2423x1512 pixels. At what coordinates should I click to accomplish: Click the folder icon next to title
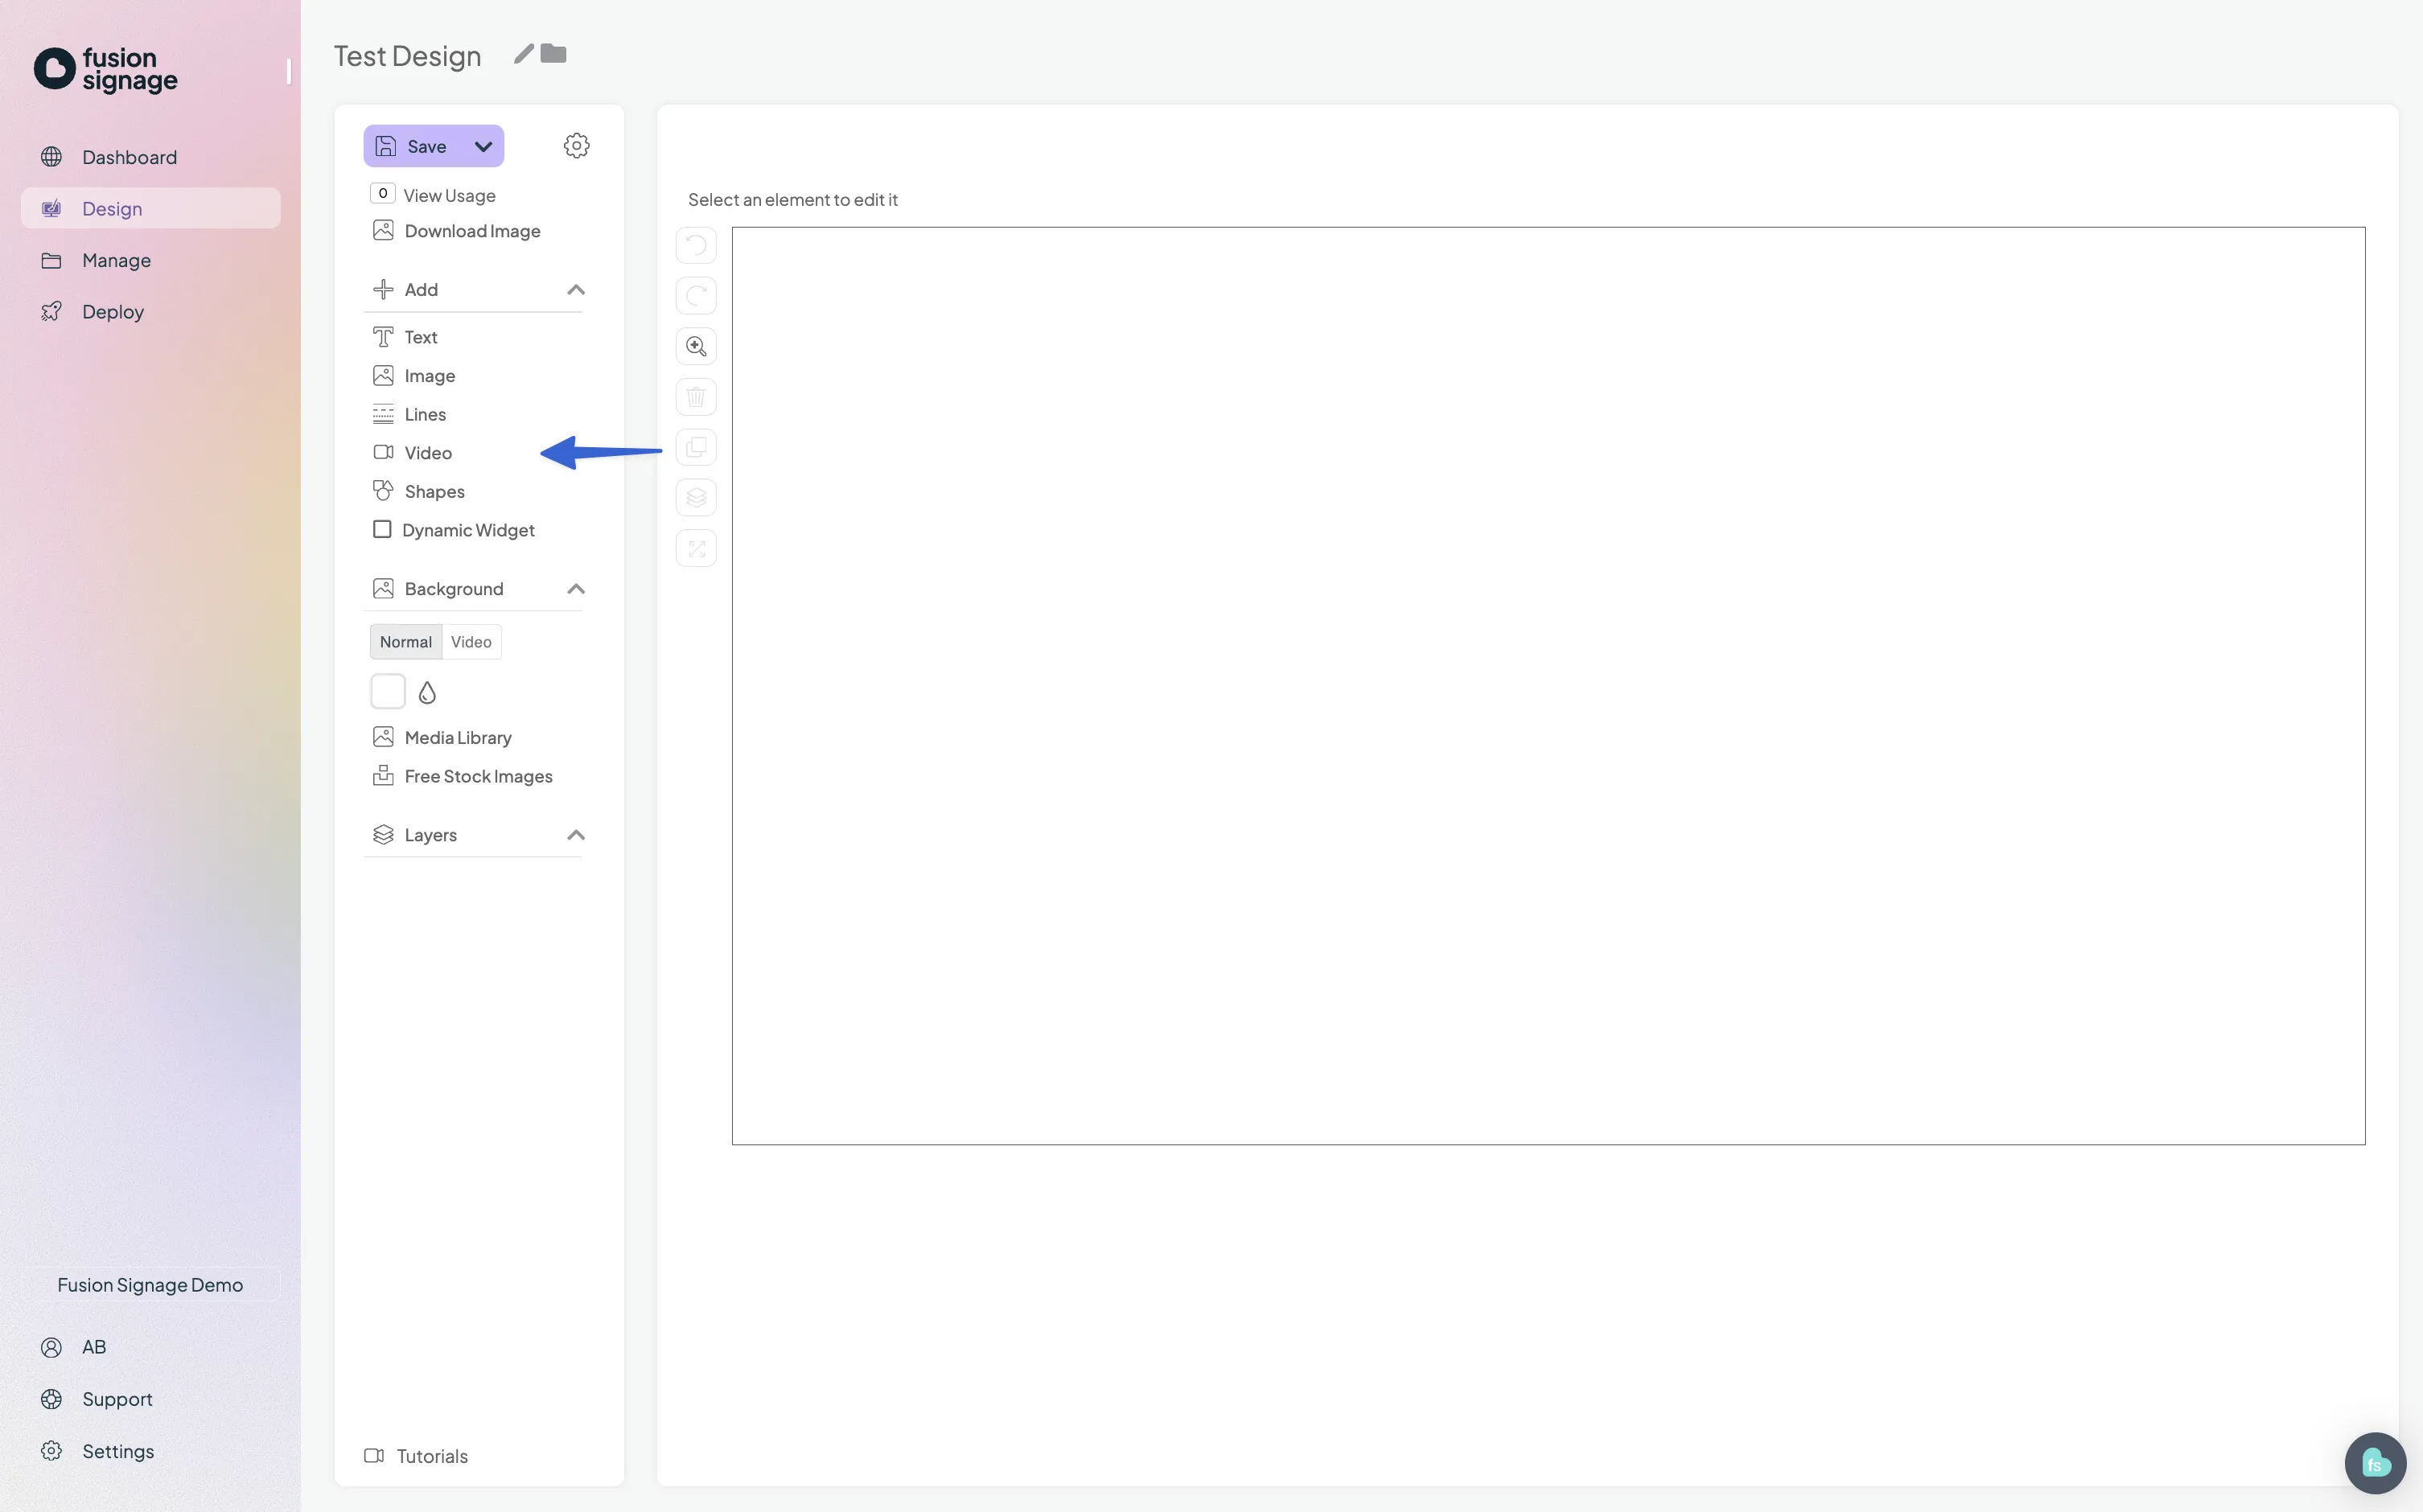pyautogui.click(x=553, y=54)
